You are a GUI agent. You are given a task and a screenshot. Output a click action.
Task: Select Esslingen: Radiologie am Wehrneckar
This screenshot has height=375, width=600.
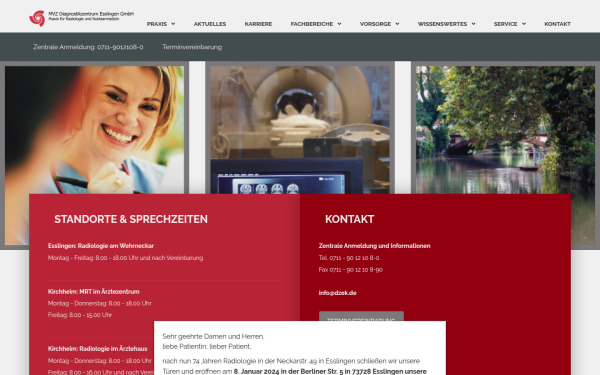101,246
